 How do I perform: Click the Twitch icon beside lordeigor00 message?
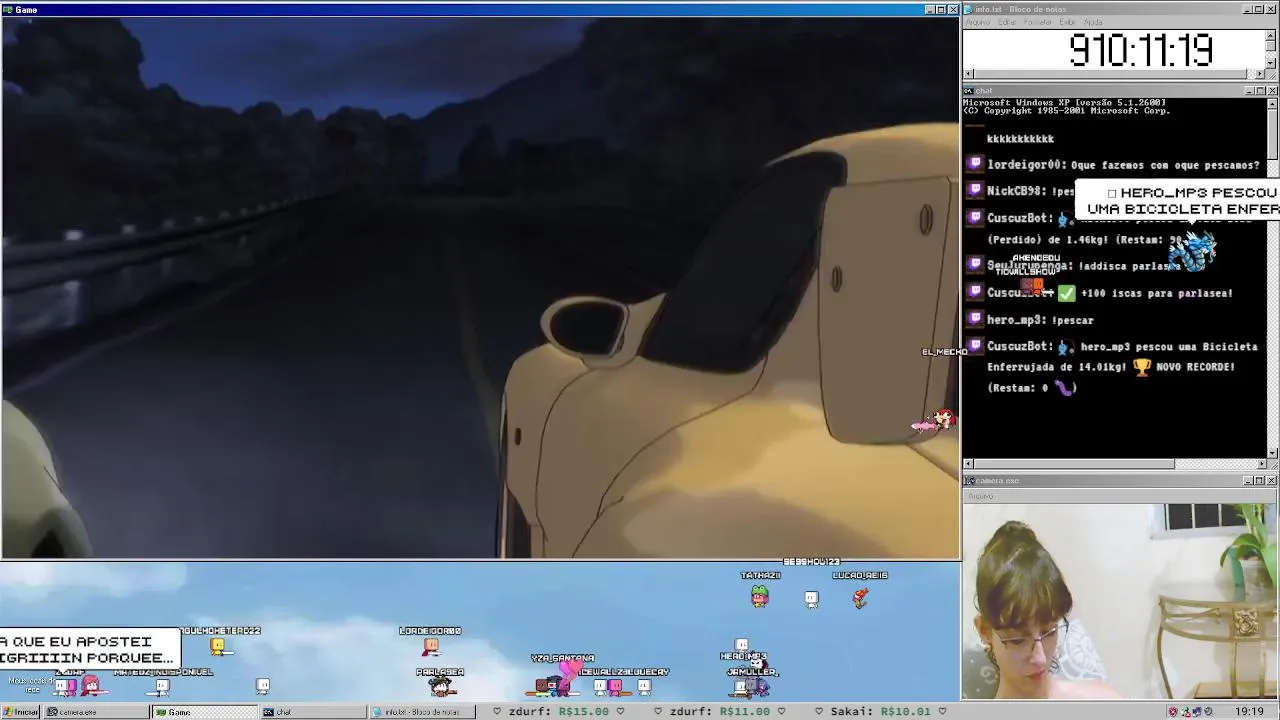(x=975, y=164)
